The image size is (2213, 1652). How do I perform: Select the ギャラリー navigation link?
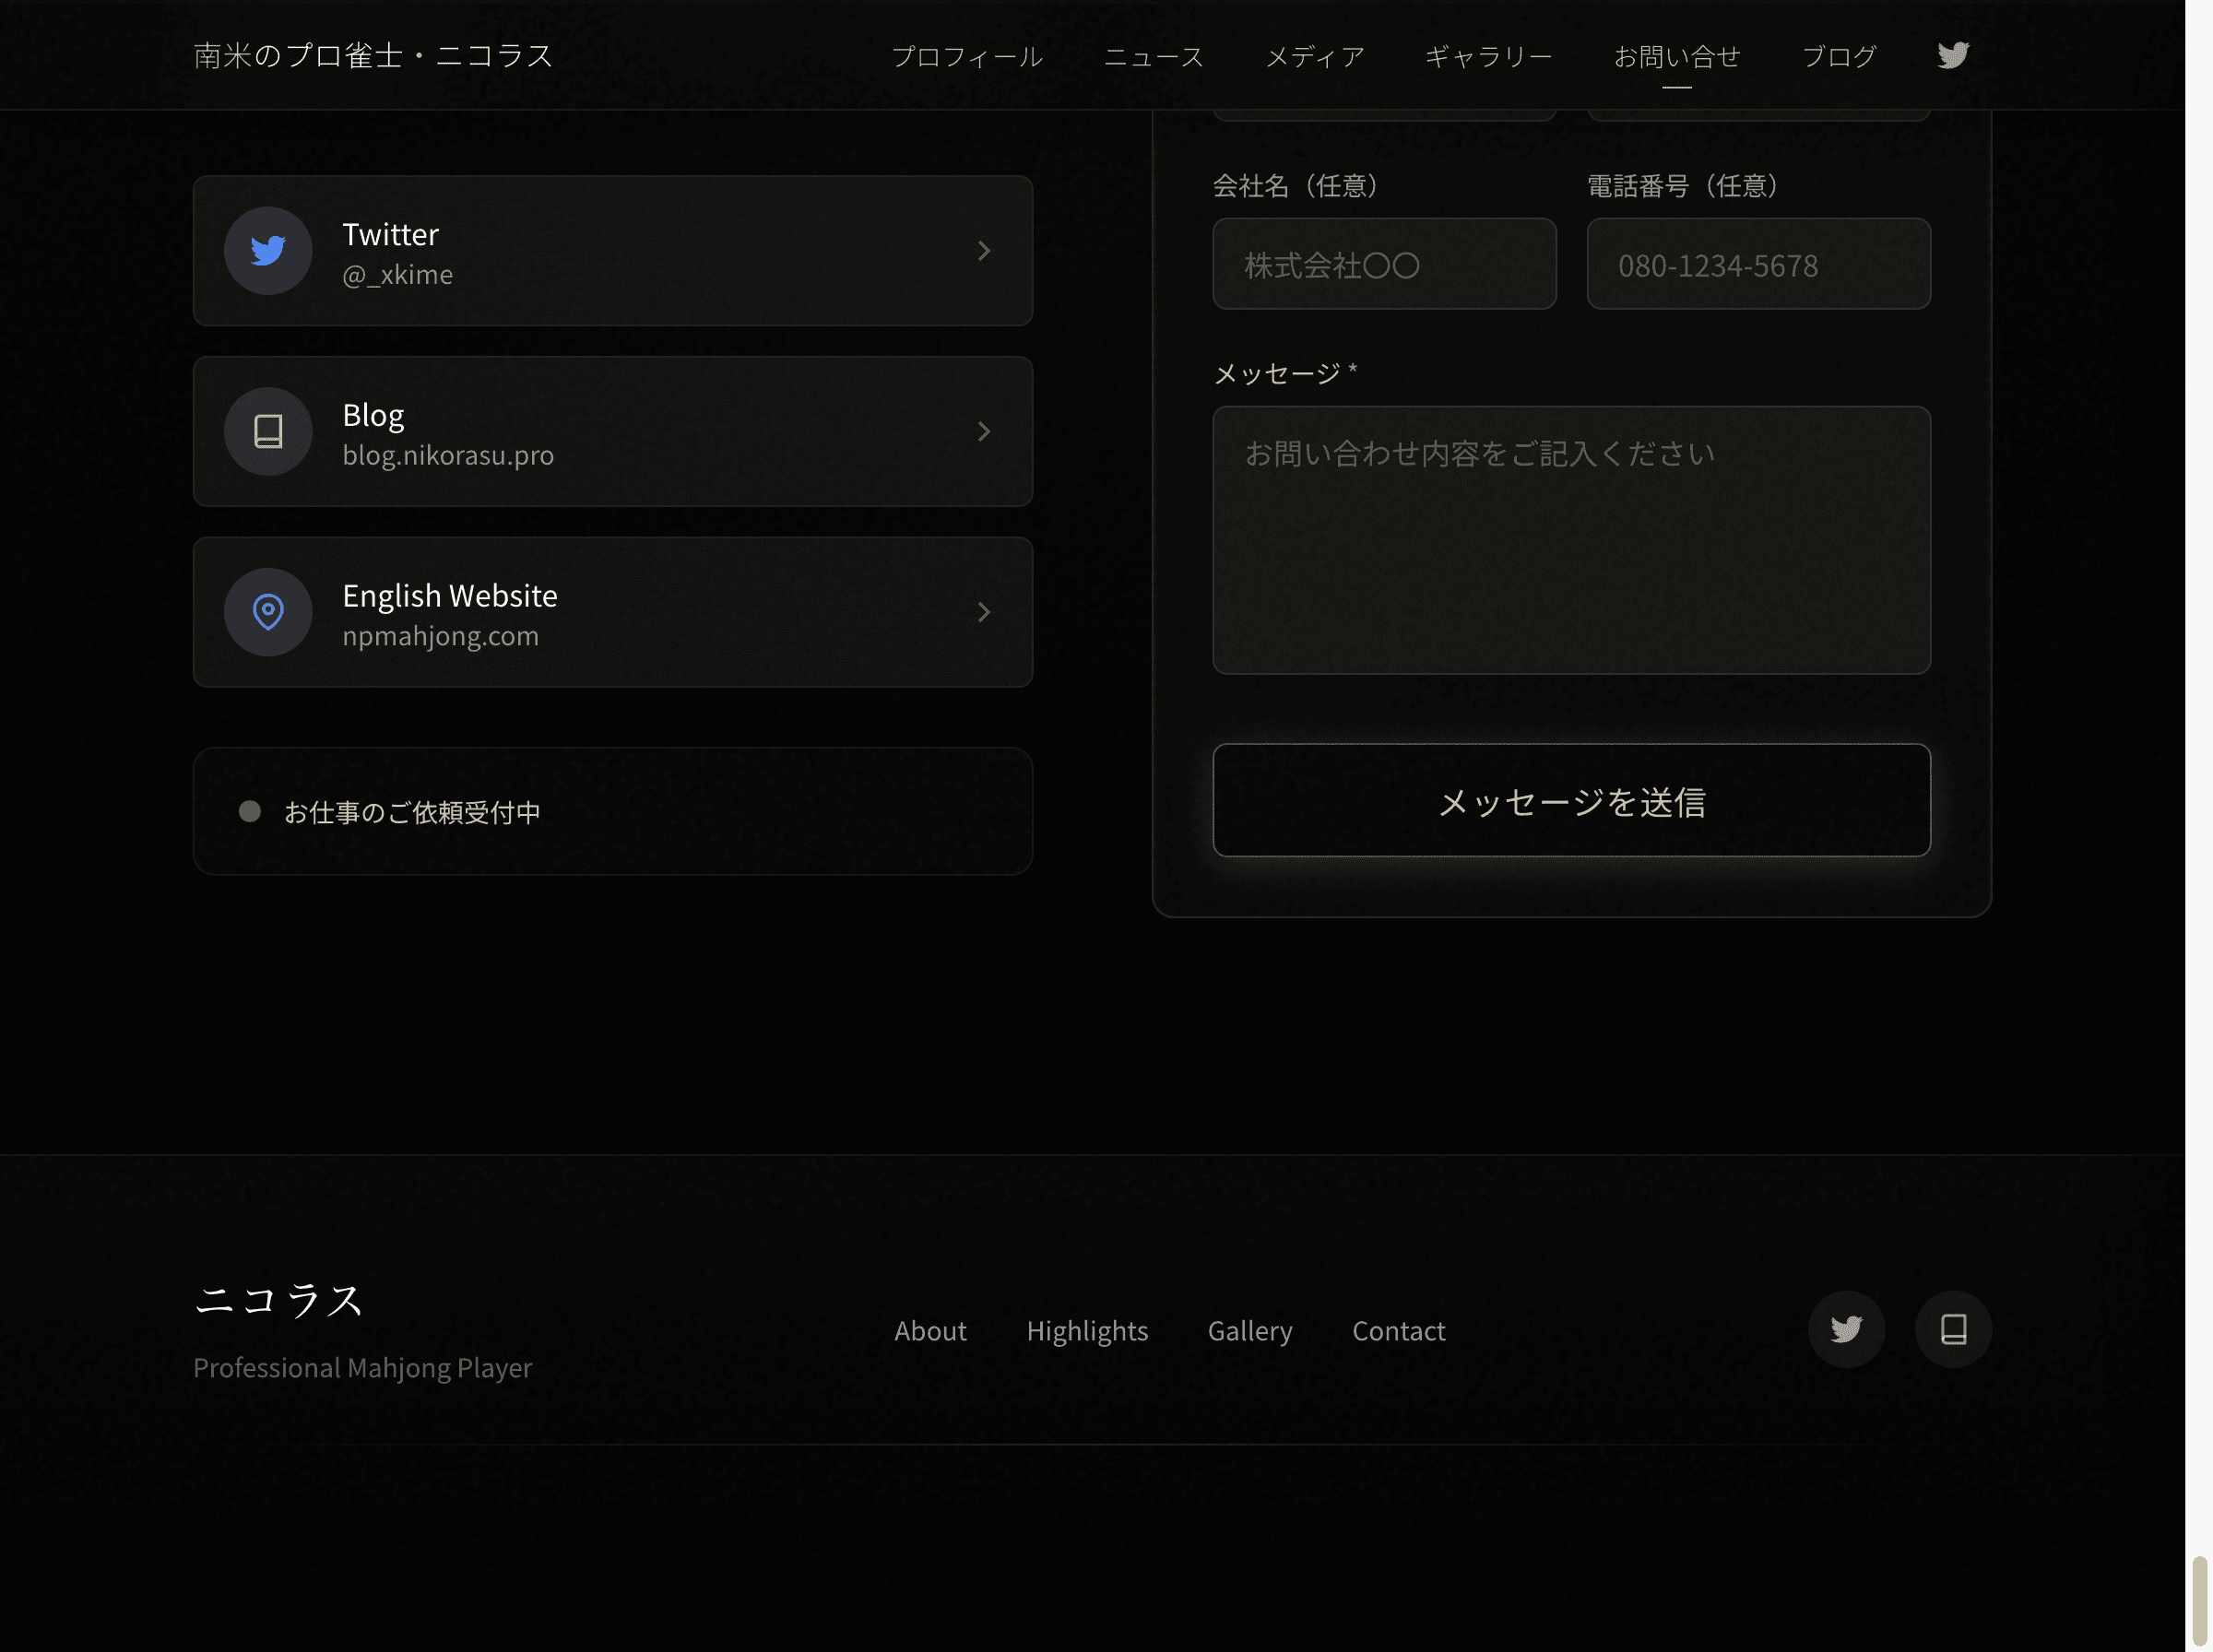[x=1488, y=56]
